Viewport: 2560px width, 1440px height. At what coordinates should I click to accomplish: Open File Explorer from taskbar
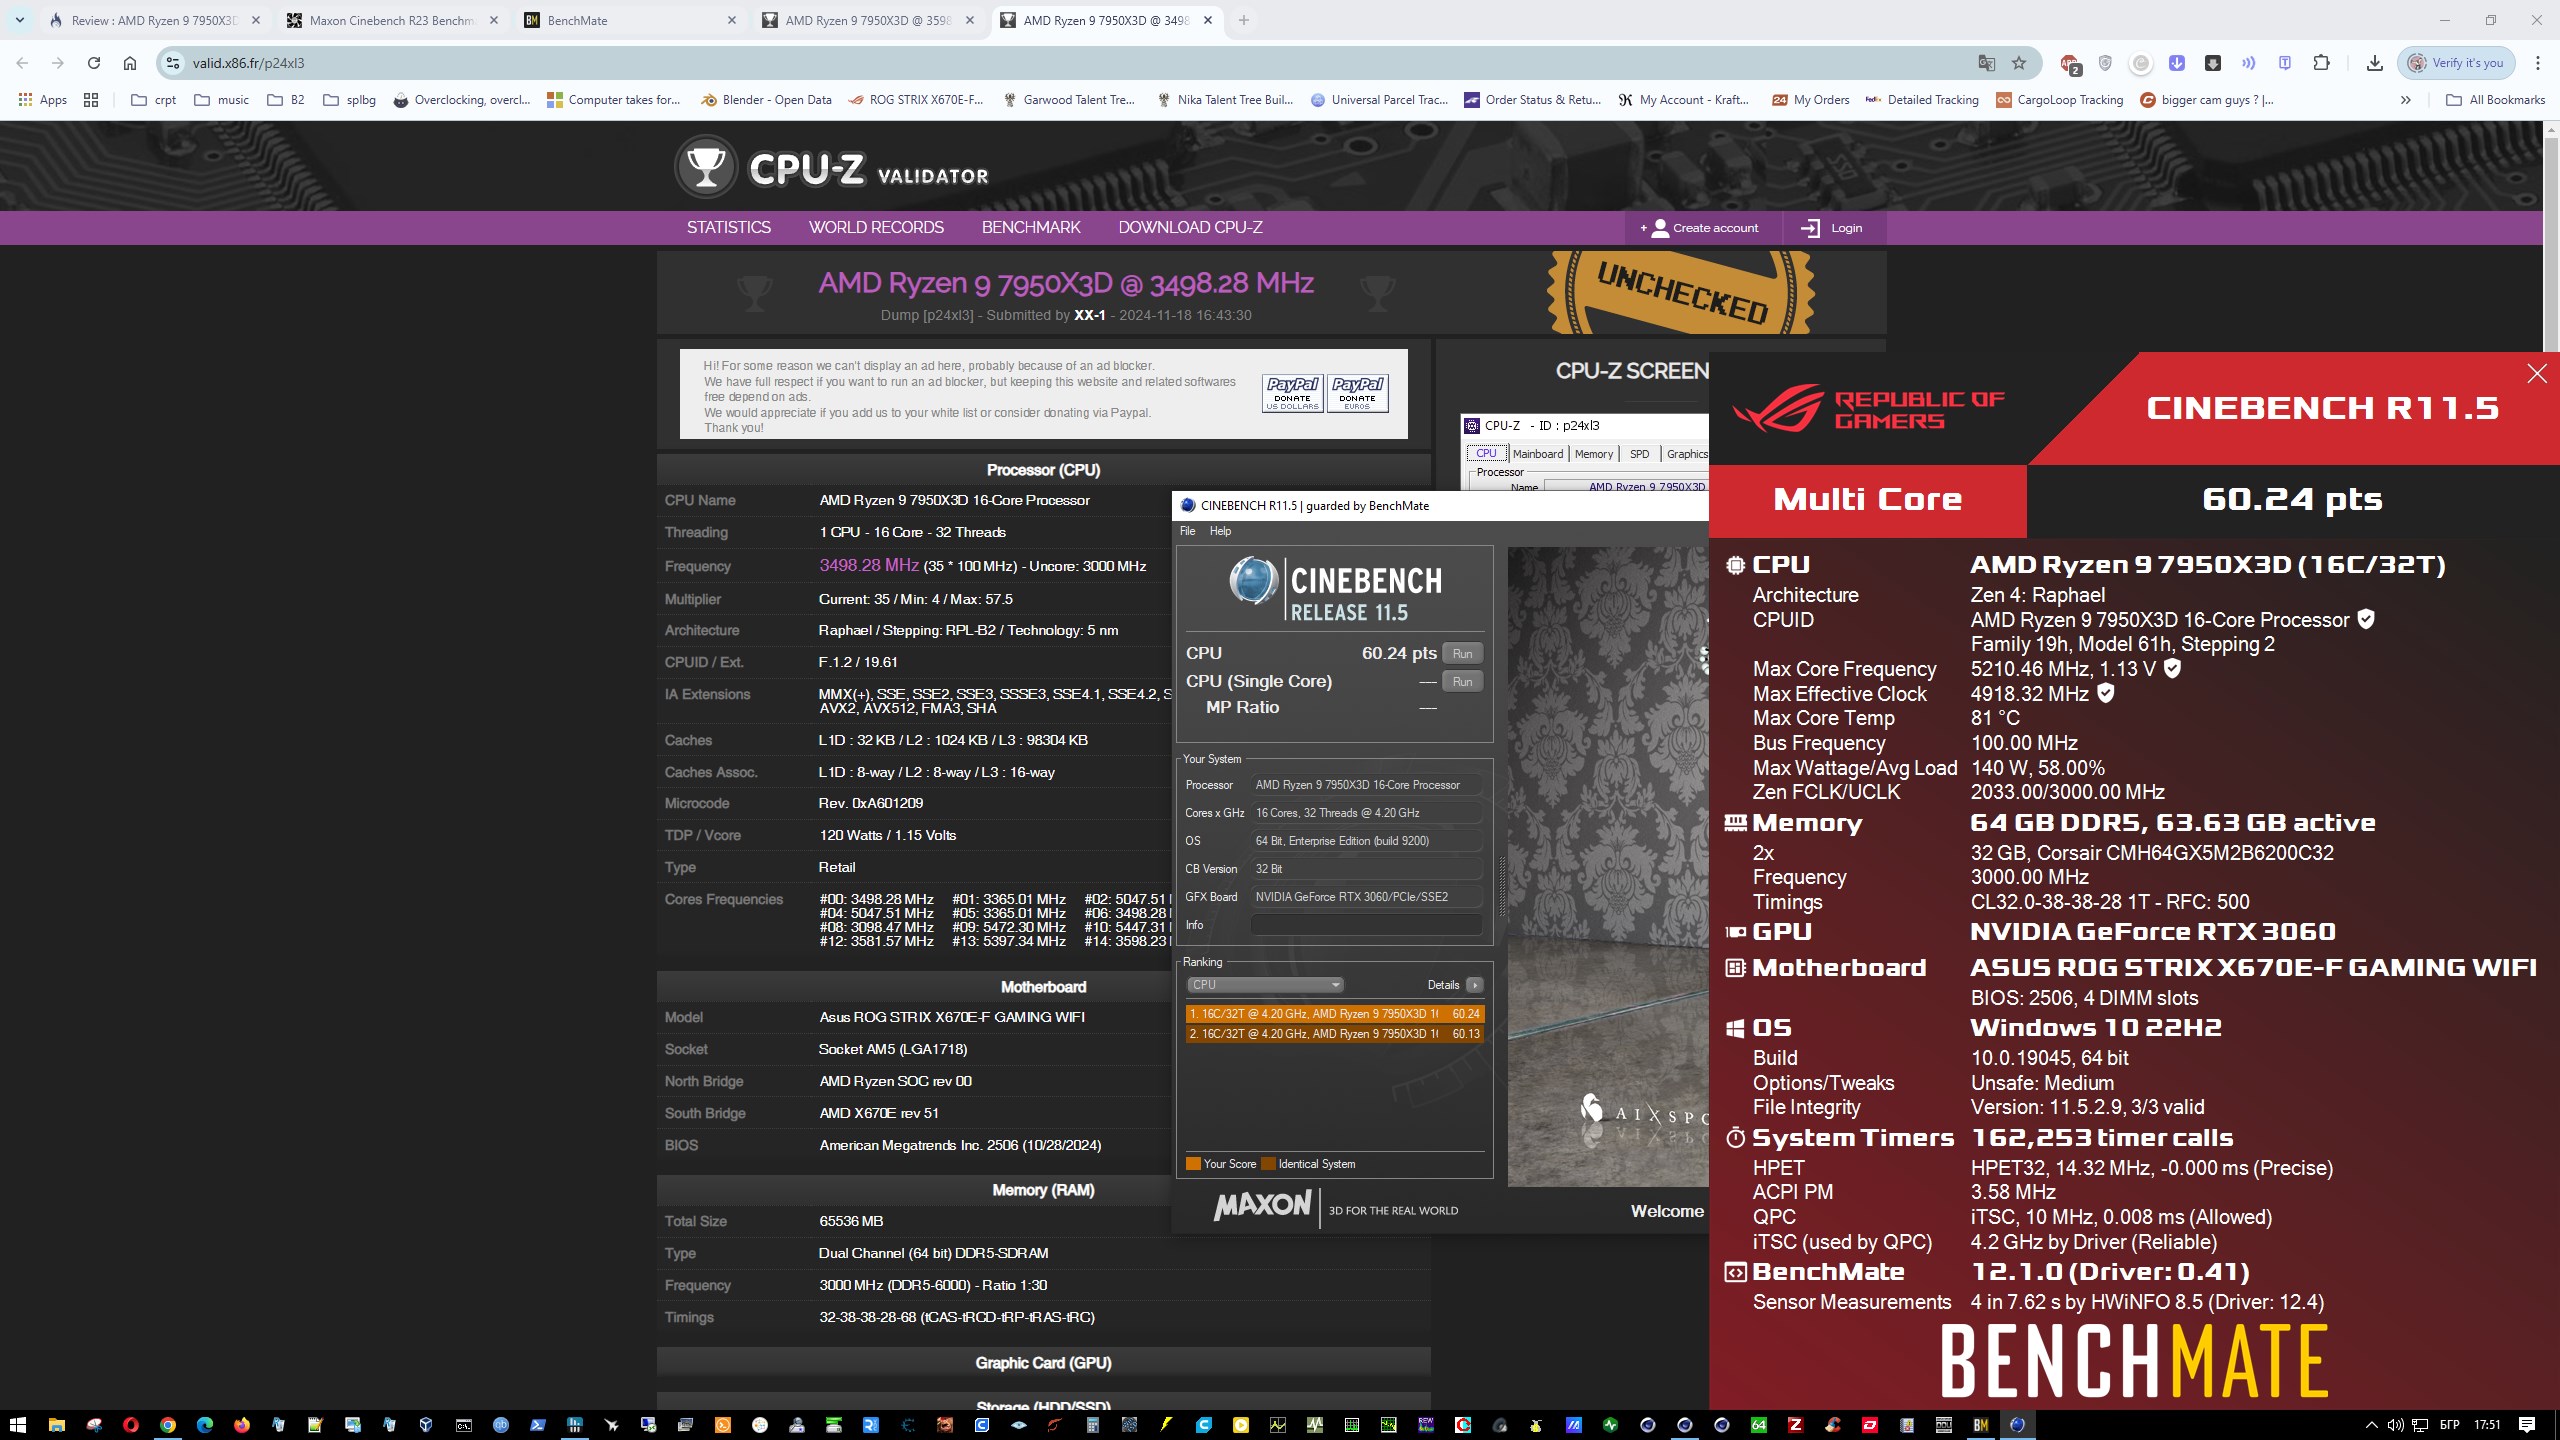pos(56,1425)
